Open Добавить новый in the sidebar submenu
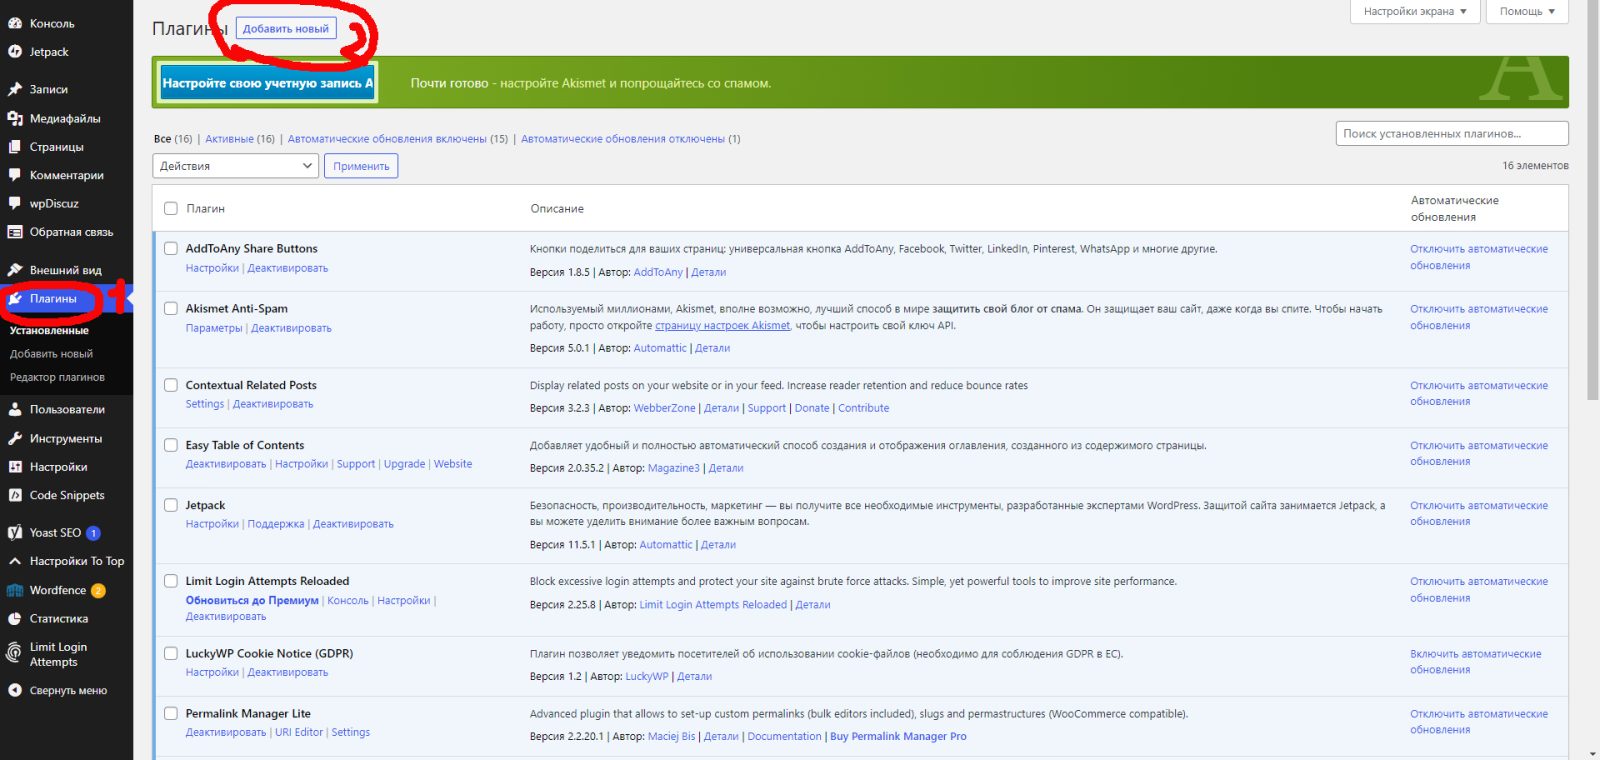 point(51,354)
